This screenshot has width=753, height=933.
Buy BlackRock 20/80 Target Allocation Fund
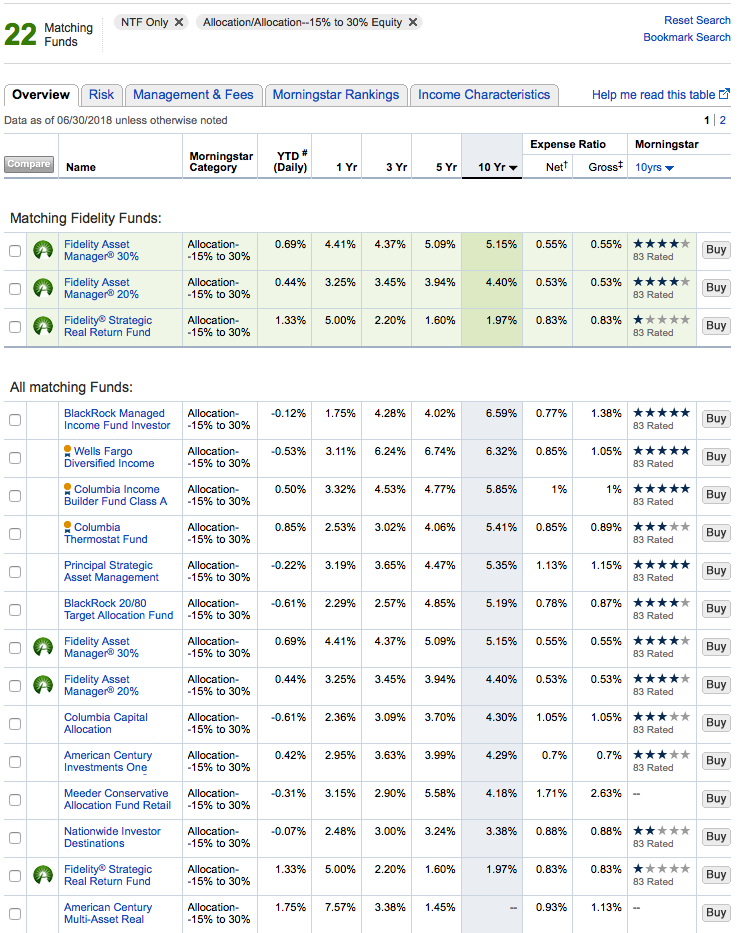coord(716,608)
